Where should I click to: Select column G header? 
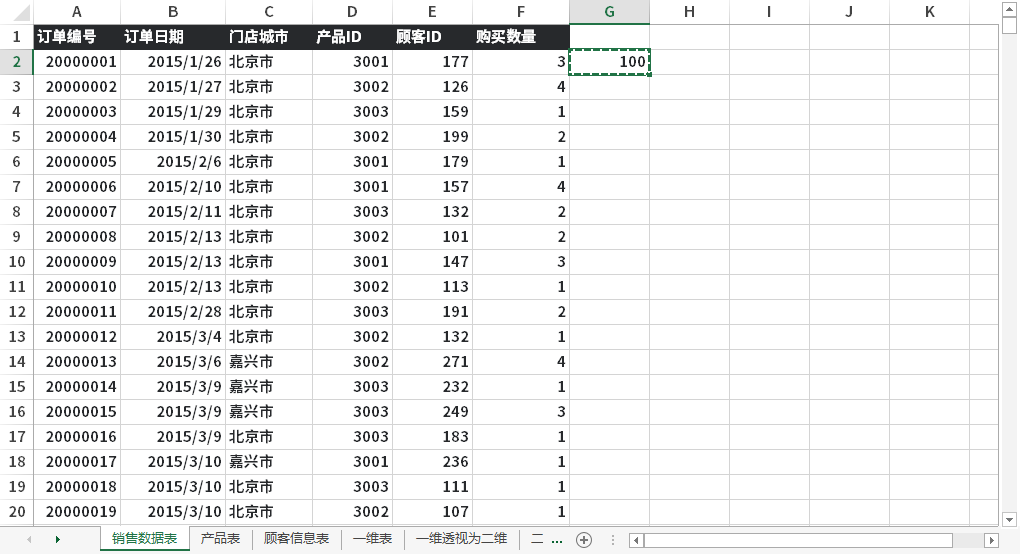pos(610,12)
